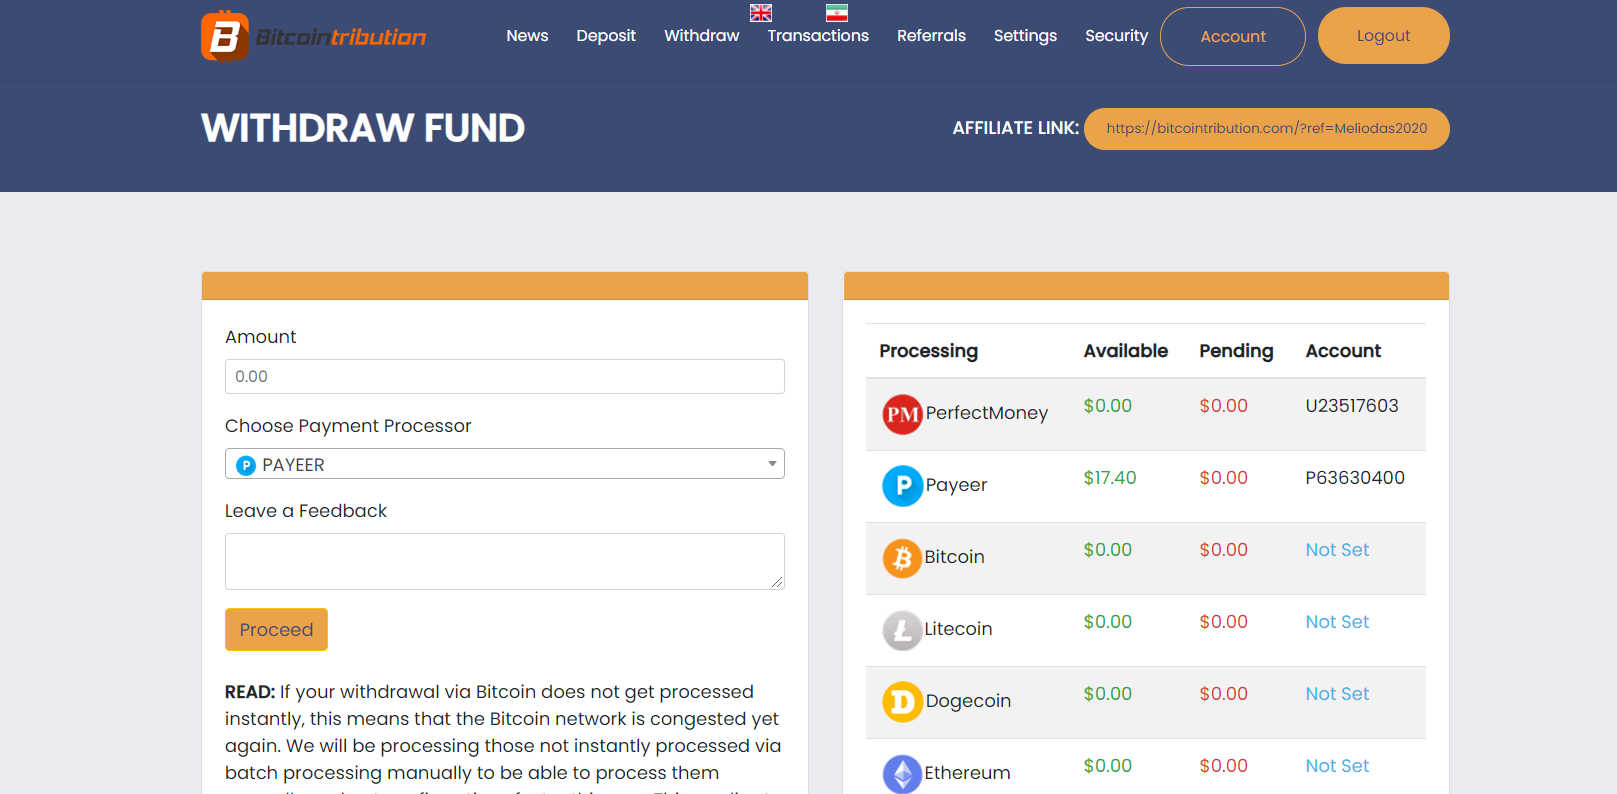Click the Bitcointribution wordmark text

[x=341, y=38]
